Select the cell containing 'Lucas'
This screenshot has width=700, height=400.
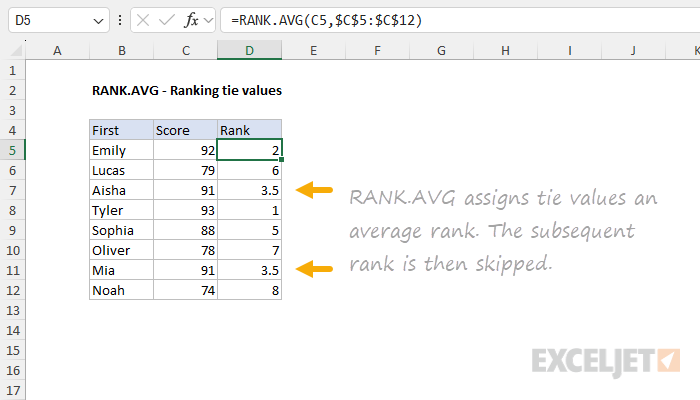tap(121, 171)
